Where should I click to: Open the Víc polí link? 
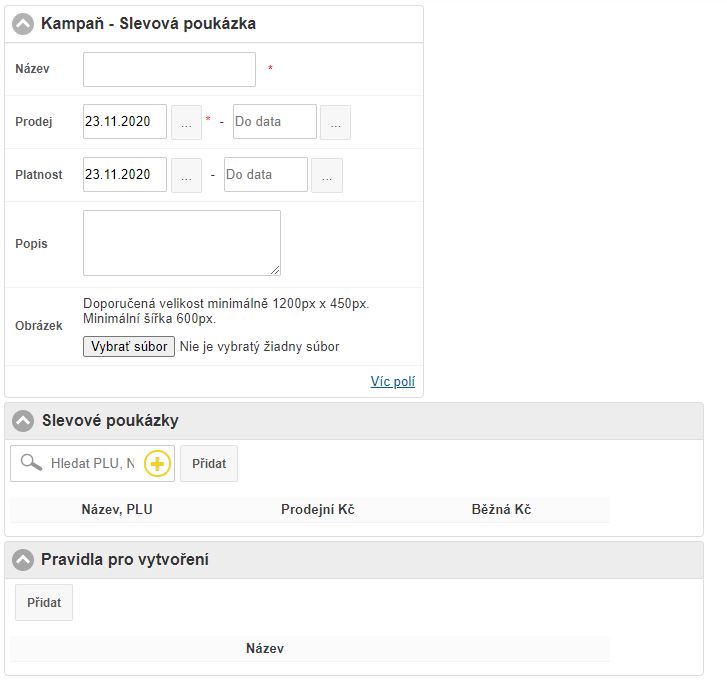[x=392, y=382]
